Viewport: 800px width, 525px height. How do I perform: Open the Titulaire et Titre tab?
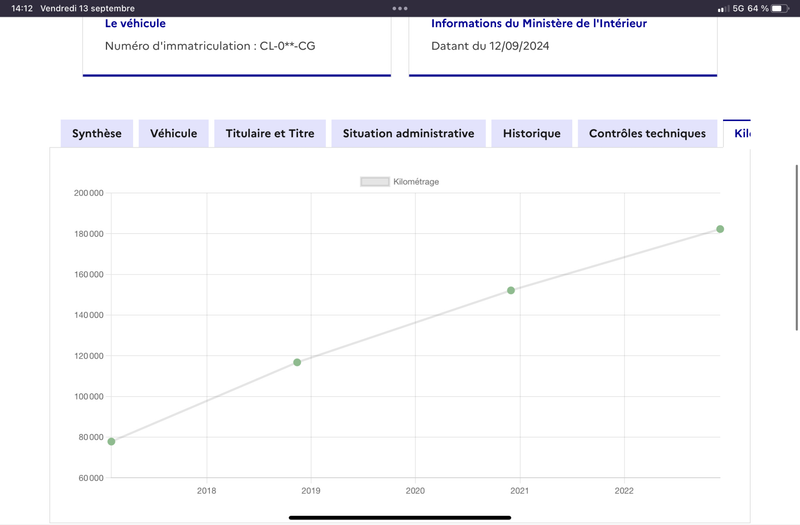[x=270, y=133]
